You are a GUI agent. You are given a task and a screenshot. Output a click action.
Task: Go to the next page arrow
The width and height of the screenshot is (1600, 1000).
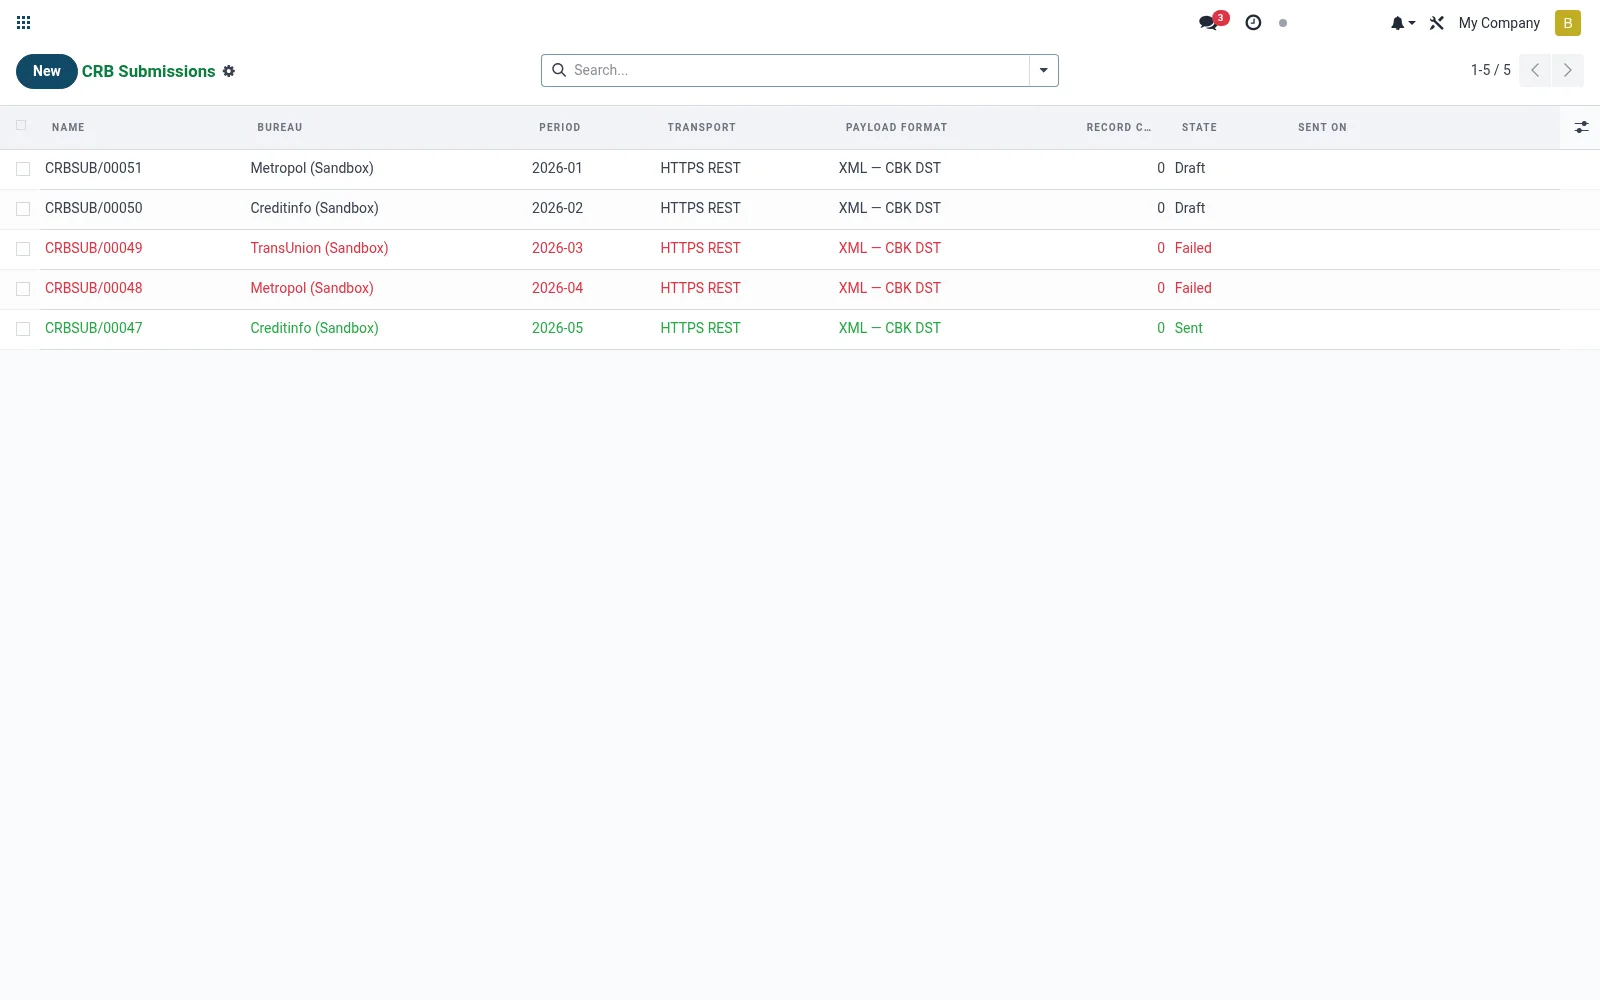tap(1567, 70)
